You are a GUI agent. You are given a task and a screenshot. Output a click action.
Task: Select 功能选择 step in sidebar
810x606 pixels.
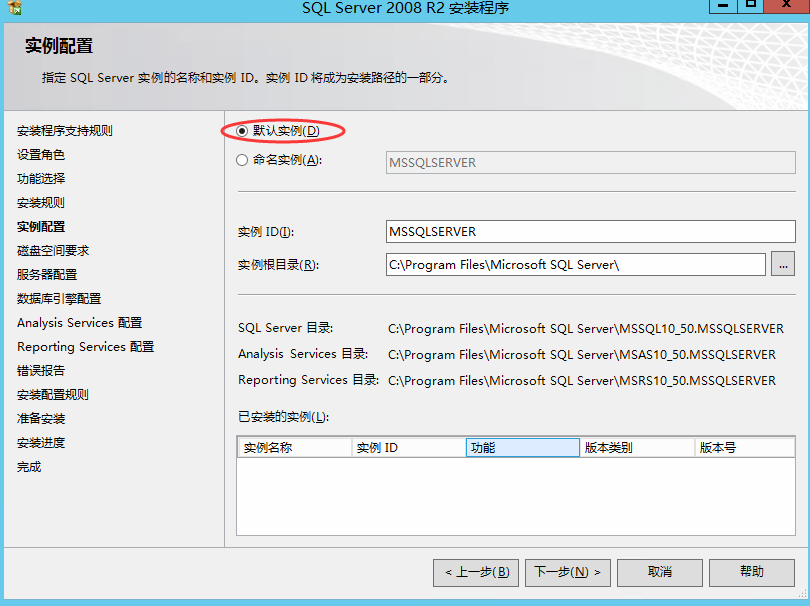(41, 179)
